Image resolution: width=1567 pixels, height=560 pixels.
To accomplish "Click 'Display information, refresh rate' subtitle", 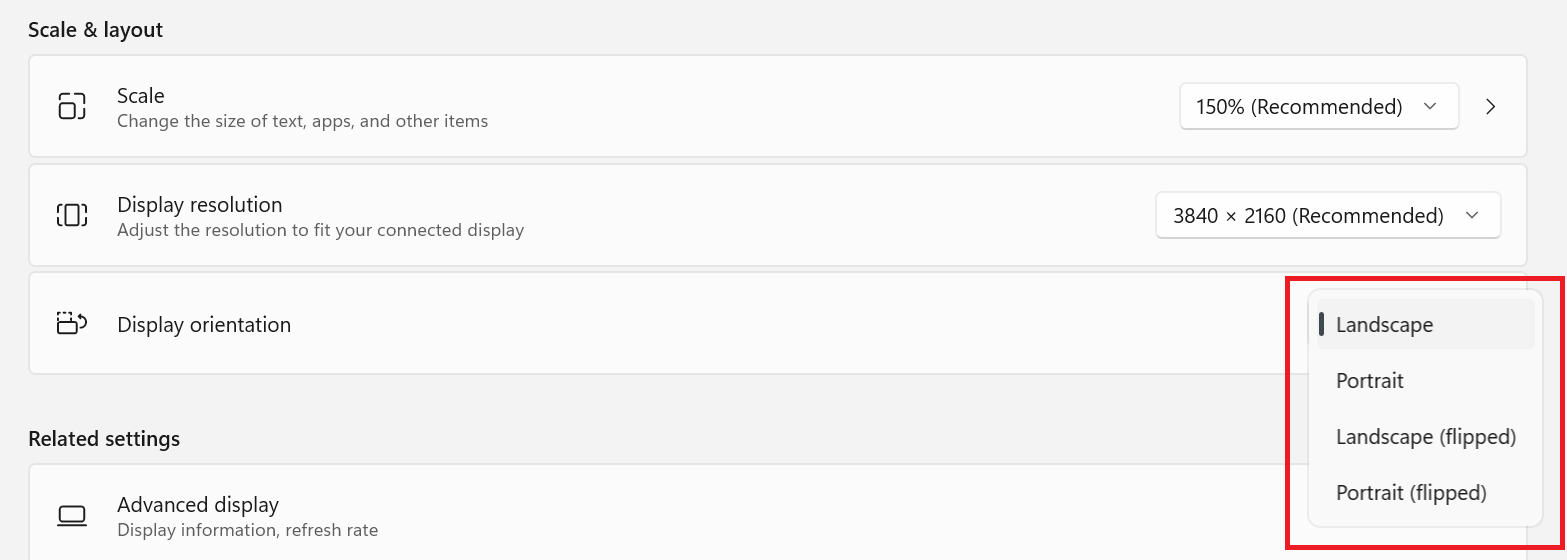I will (x=247, y=530).
